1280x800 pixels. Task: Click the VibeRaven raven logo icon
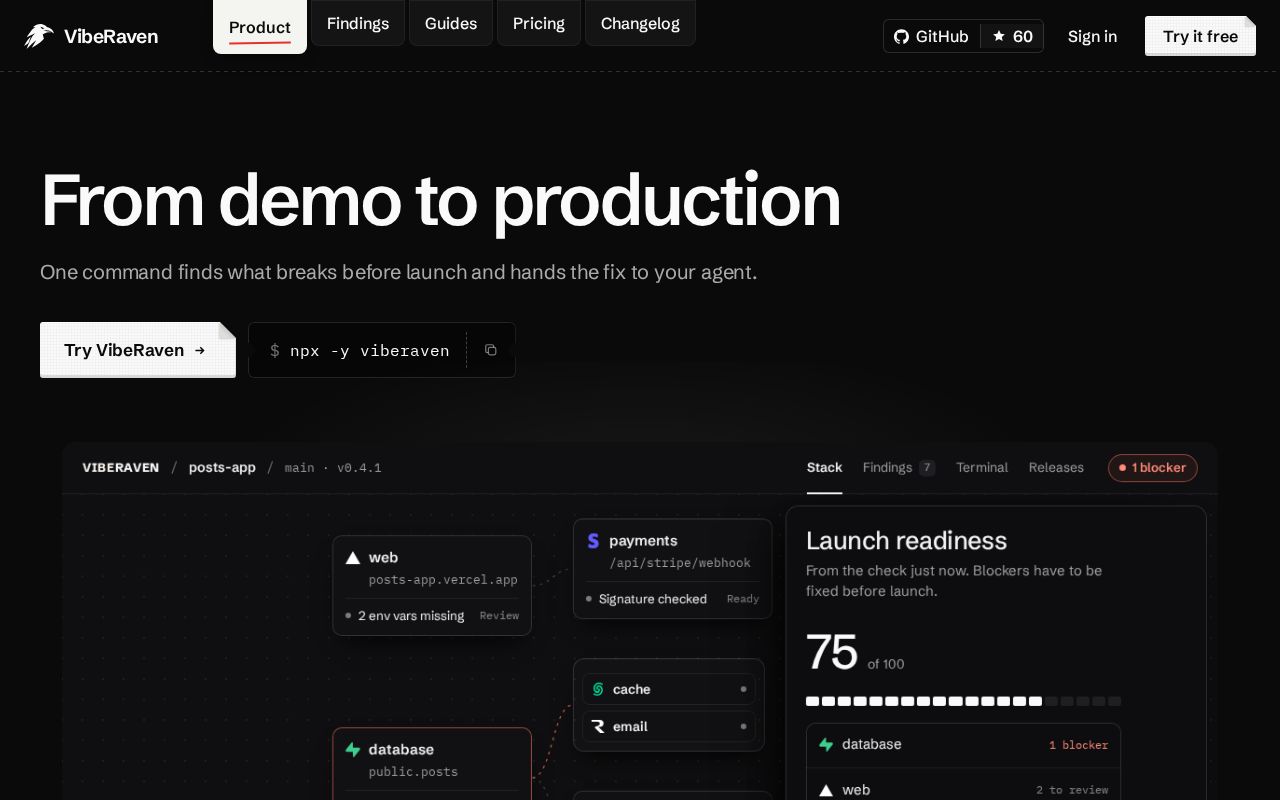coord(39,36)
